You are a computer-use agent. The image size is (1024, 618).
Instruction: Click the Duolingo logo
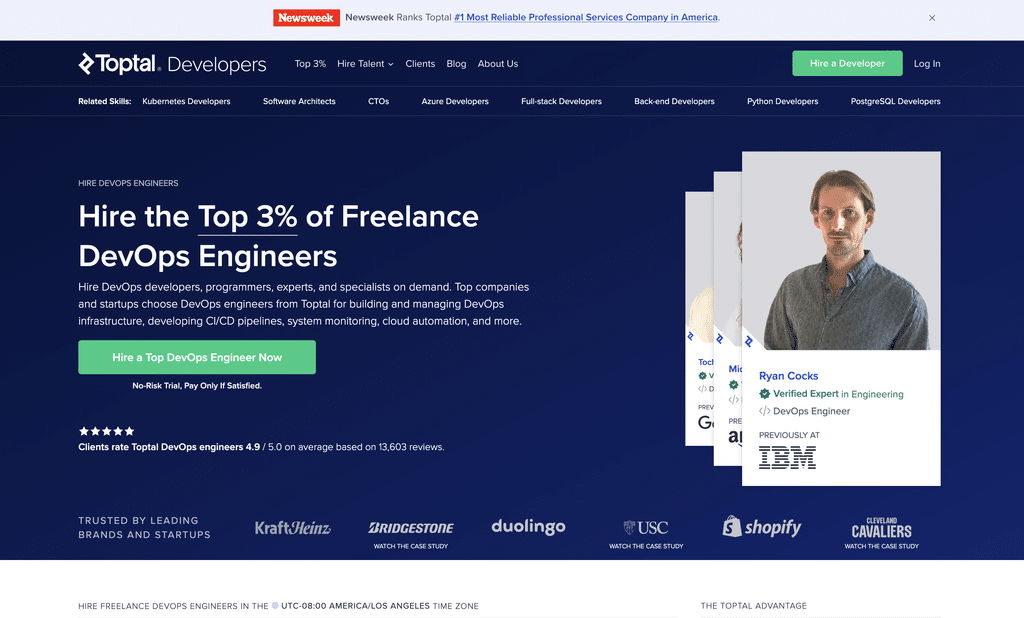point(528,527)
